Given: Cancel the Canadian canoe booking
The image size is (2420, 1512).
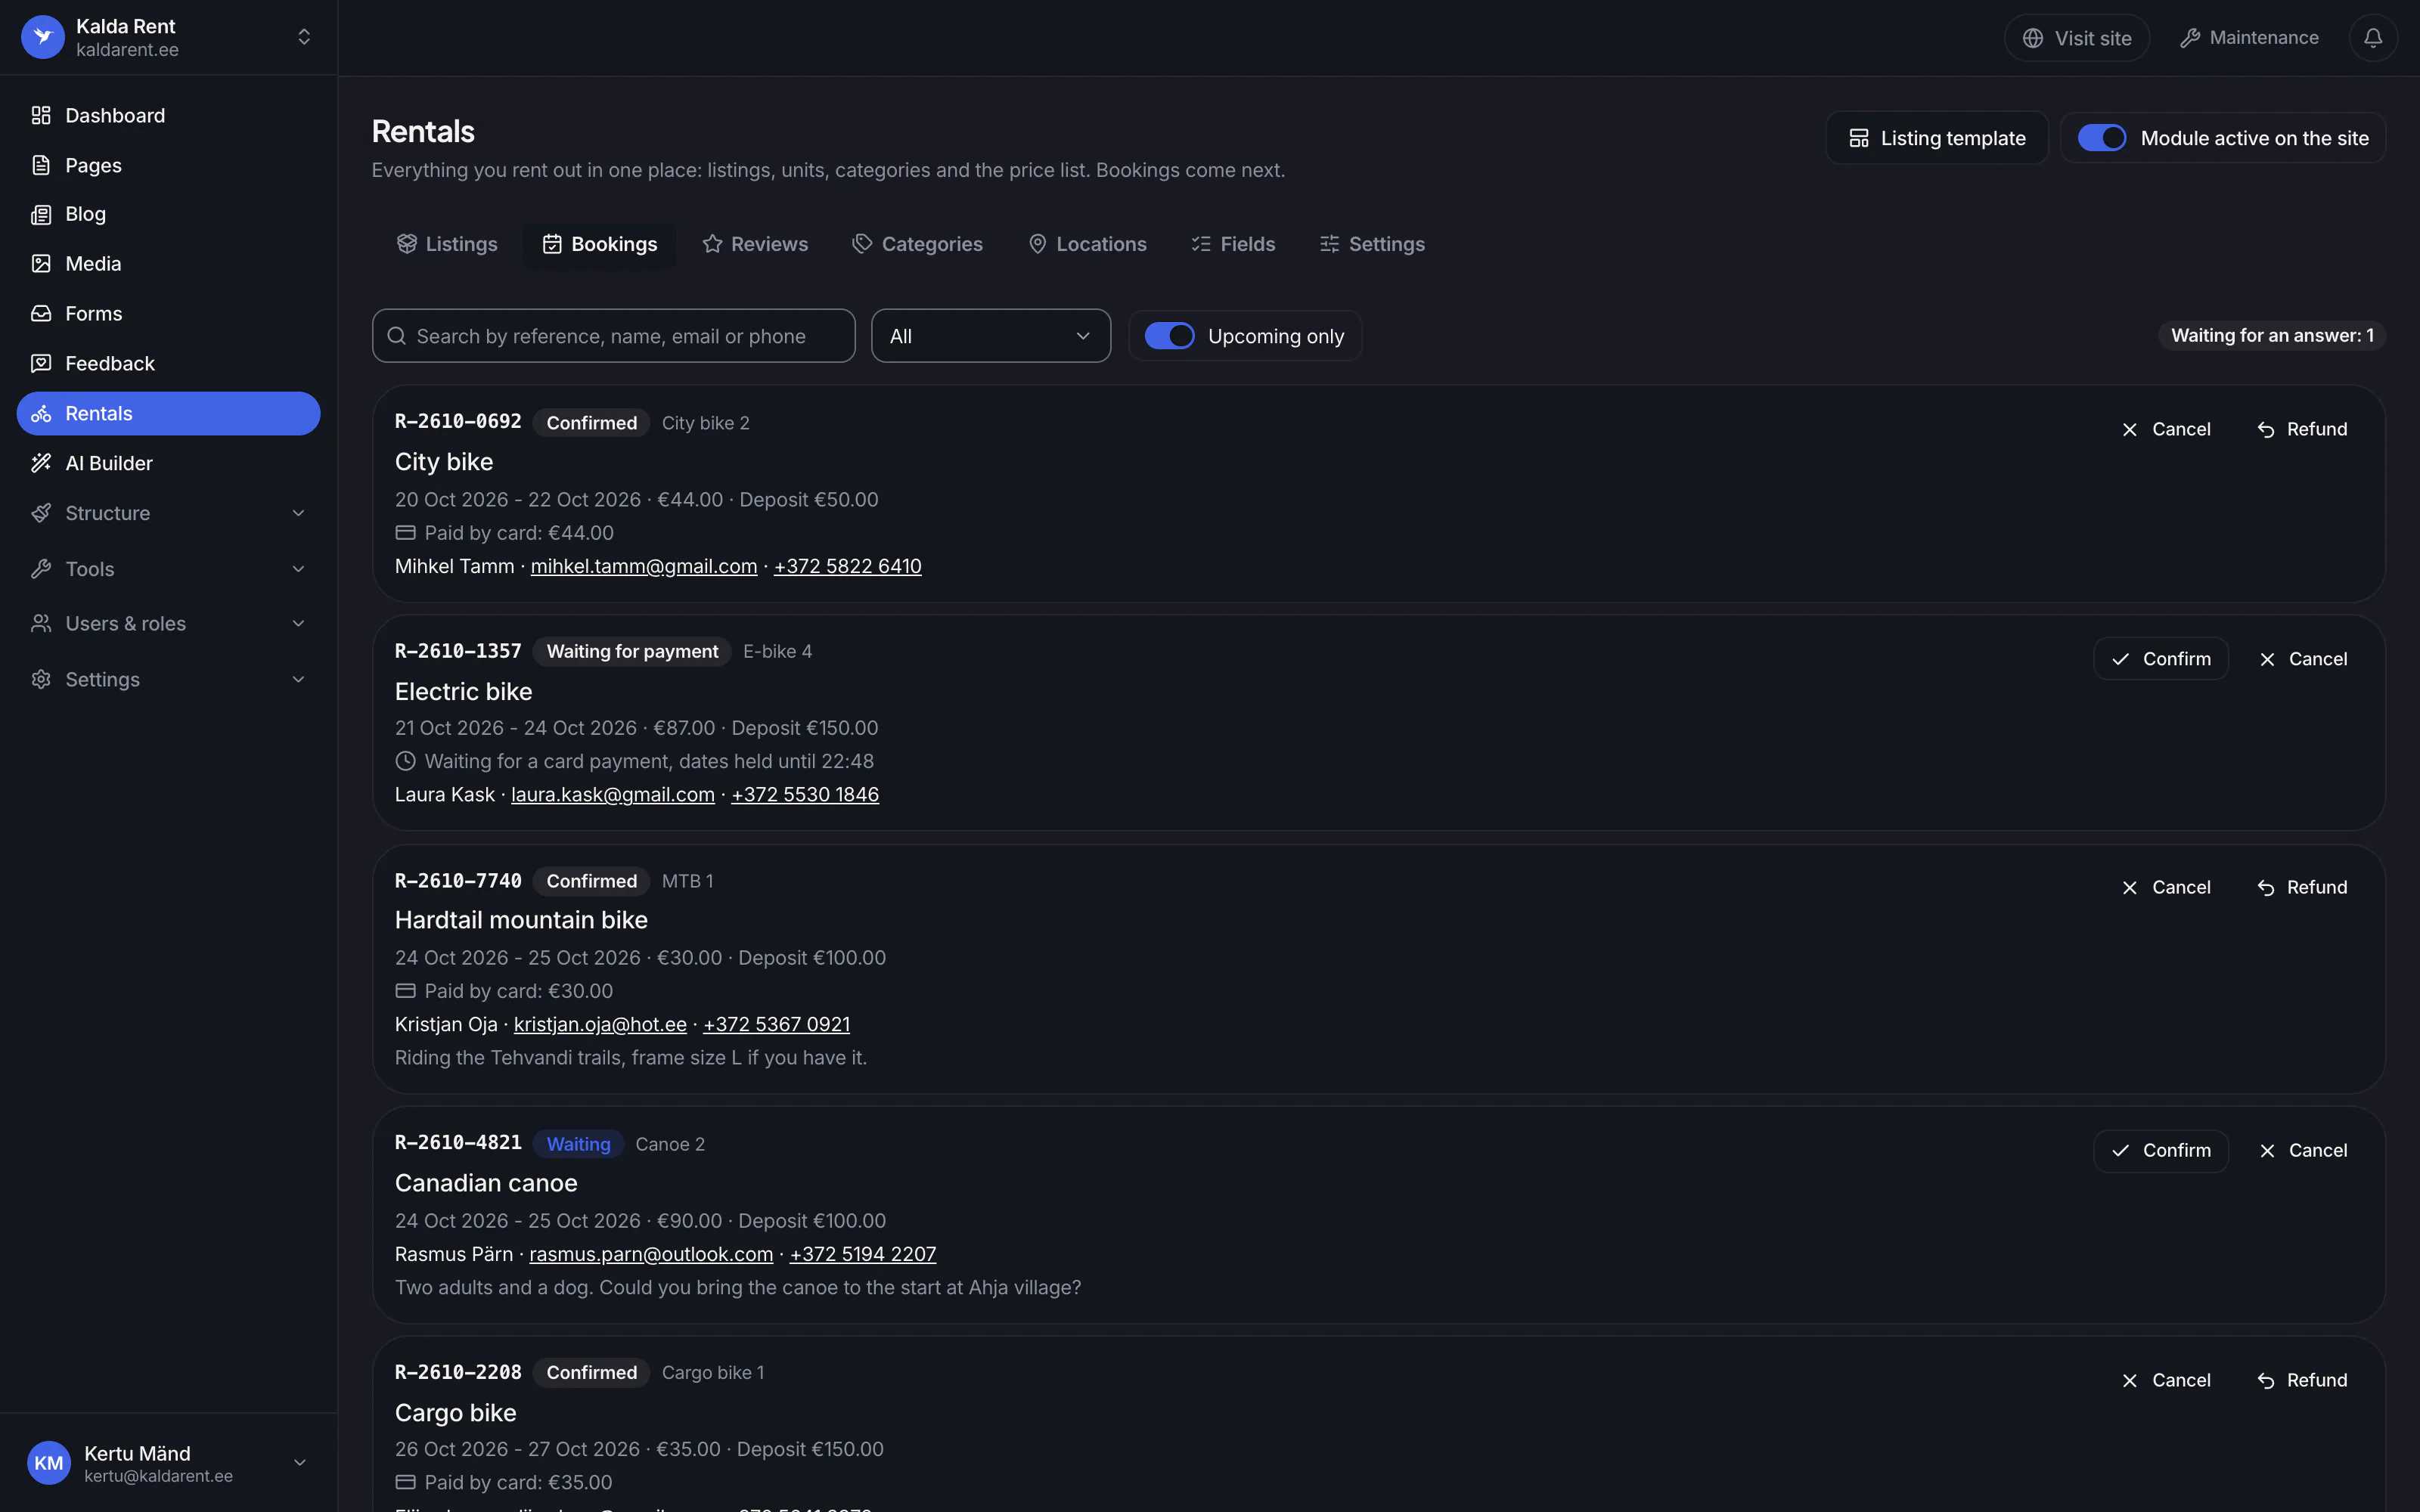Looking at the screenshot, I should click(x=2303, y=1150).
